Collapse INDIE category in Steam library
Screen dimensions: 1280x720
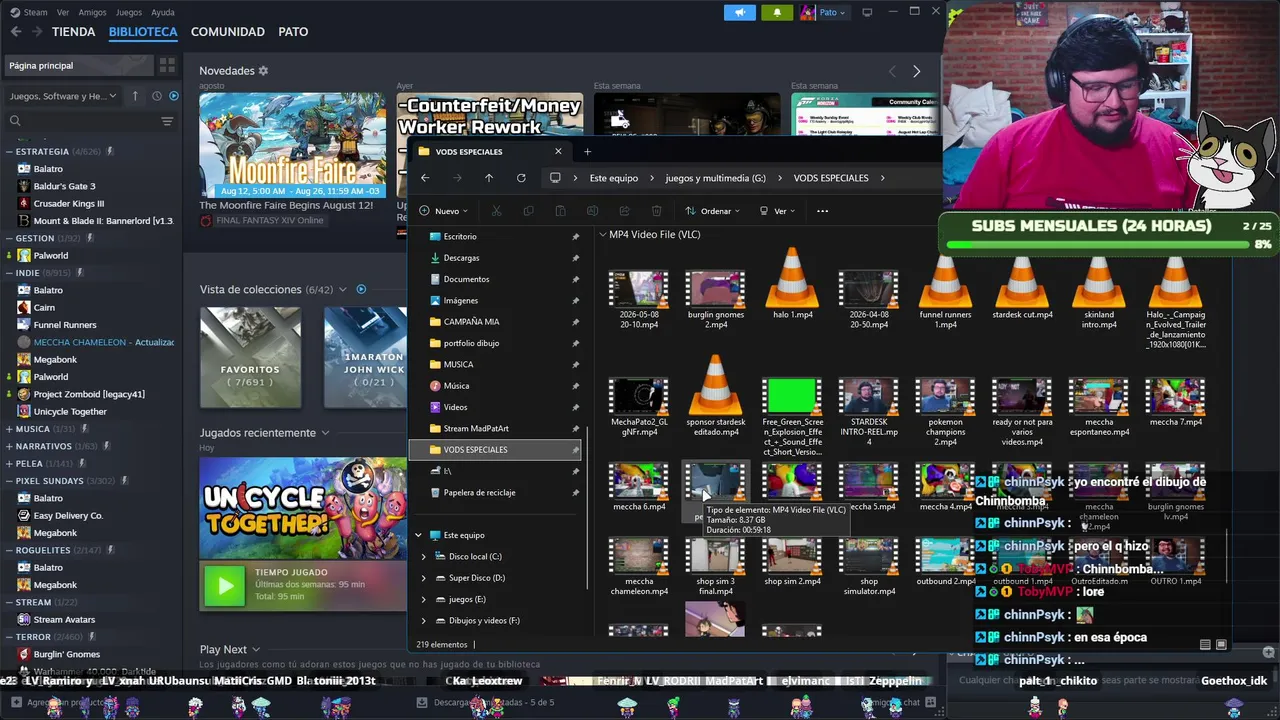click(x=9, y=273)
